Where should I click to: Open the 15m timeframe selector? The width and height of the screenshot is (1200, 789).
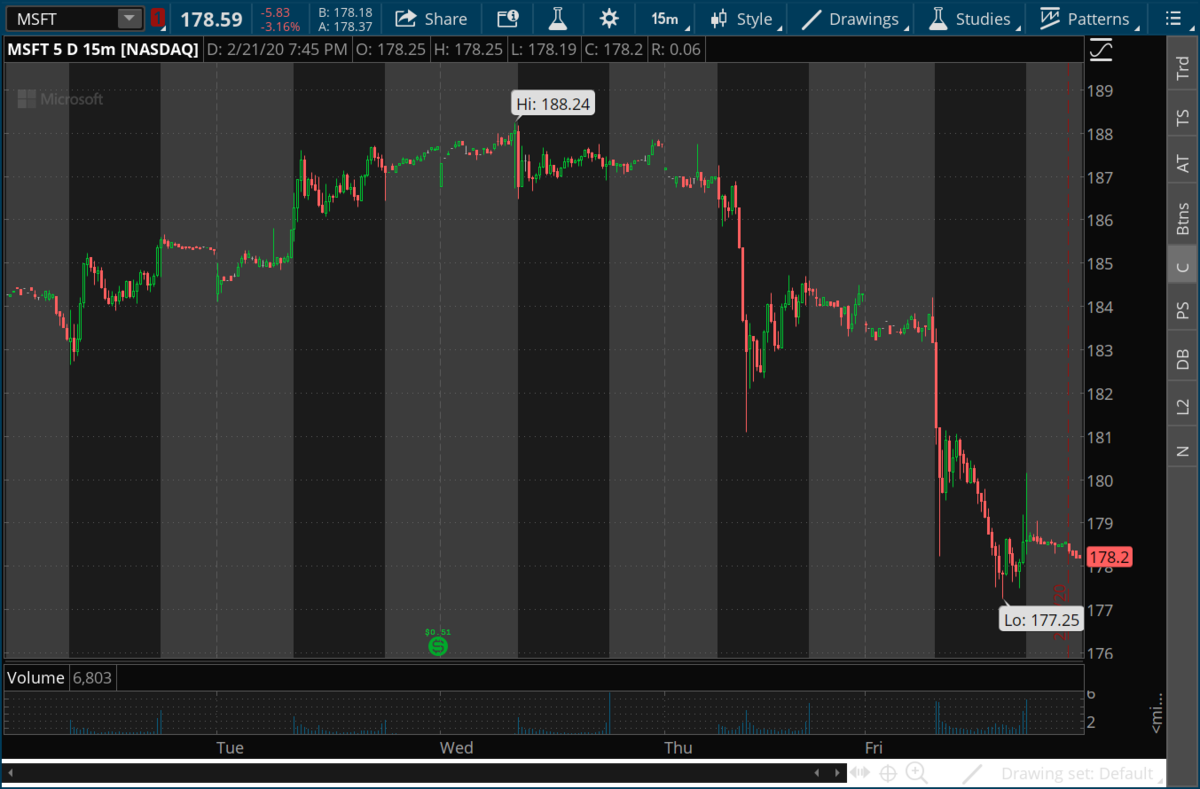coord(664,18)
